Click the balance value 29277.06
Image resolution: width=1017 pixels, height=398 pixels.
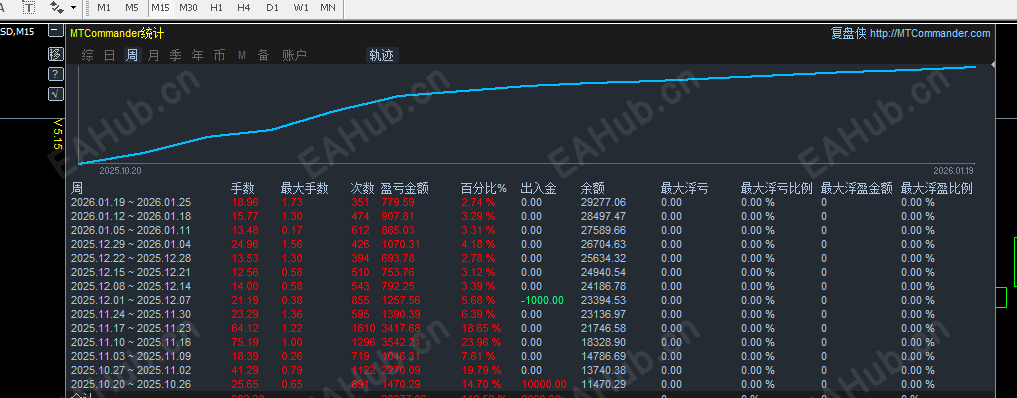[x=603, y=202]
